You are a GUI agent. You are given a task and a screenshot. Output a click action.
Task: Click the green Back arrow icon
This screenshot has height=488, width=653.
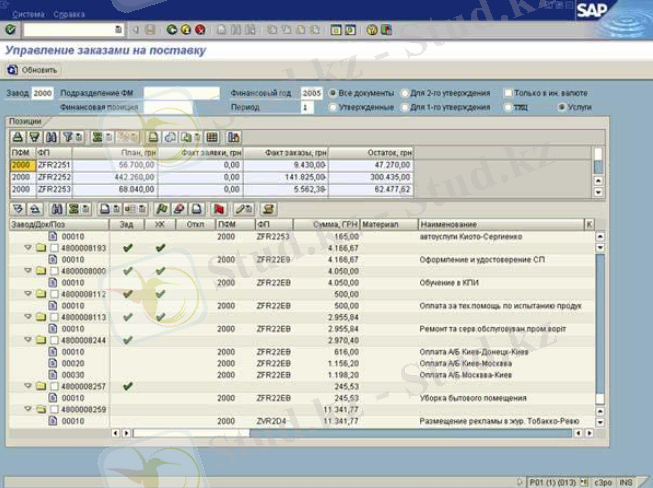pyautogui.click(x=172, y=30)
